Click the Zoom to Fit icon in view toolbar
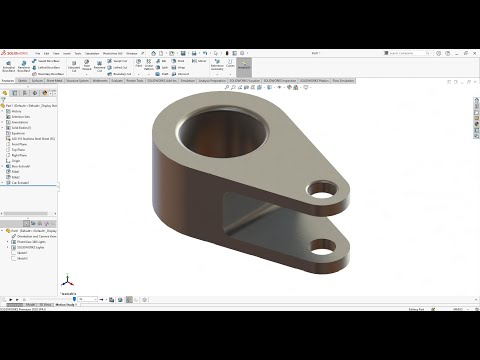The image size is (480, 360). [227, 87]
